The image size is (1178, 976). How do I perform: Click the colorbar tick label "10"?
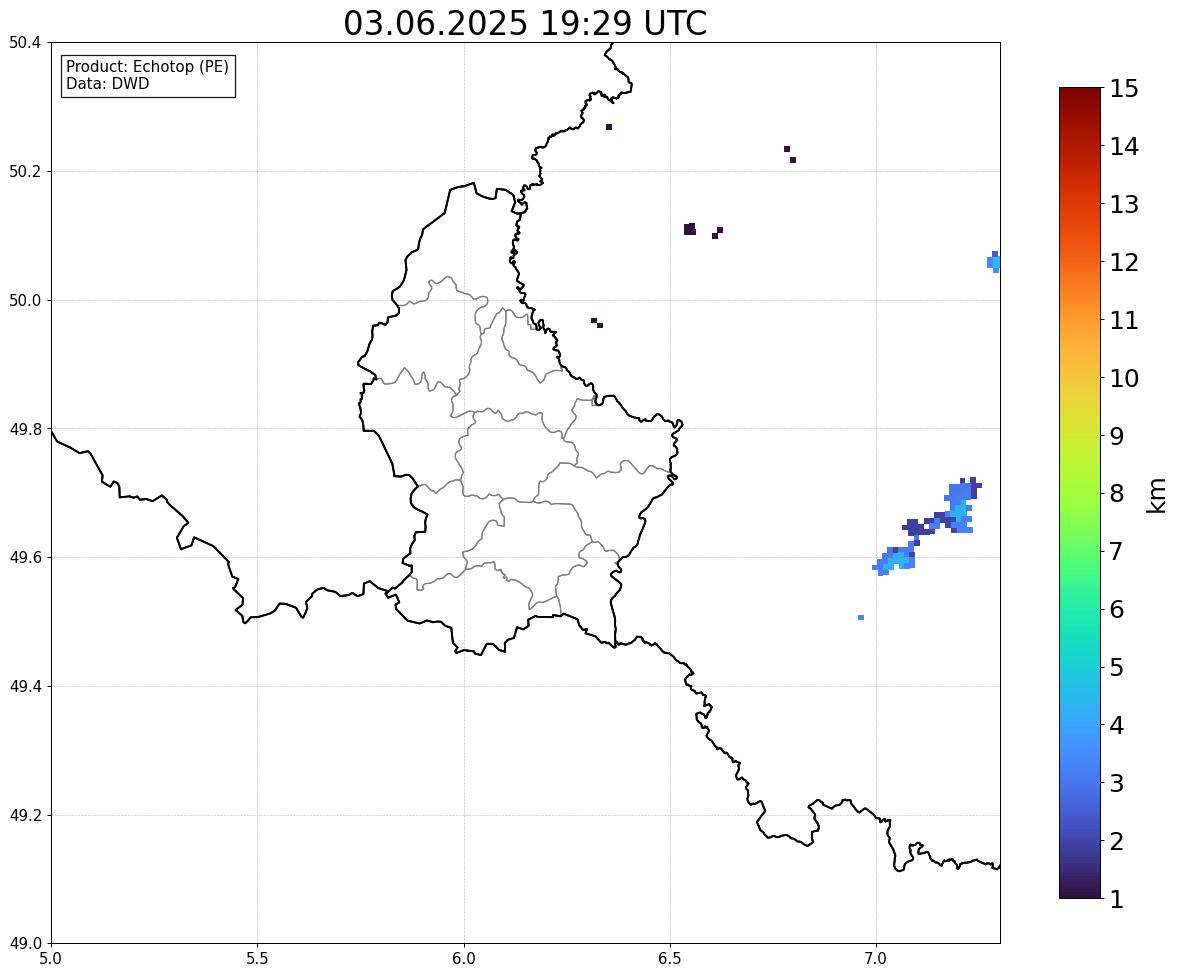[x=1124, y=378]
